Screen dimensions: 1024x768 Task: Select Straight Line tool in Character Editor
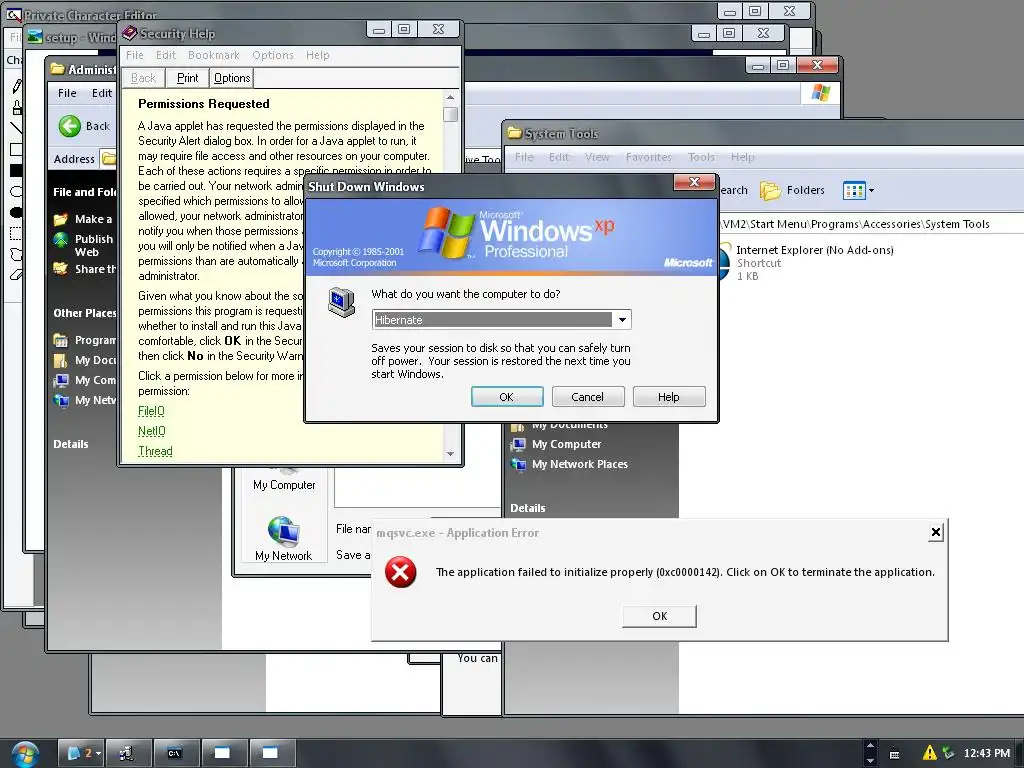click(x=16, y=128)
